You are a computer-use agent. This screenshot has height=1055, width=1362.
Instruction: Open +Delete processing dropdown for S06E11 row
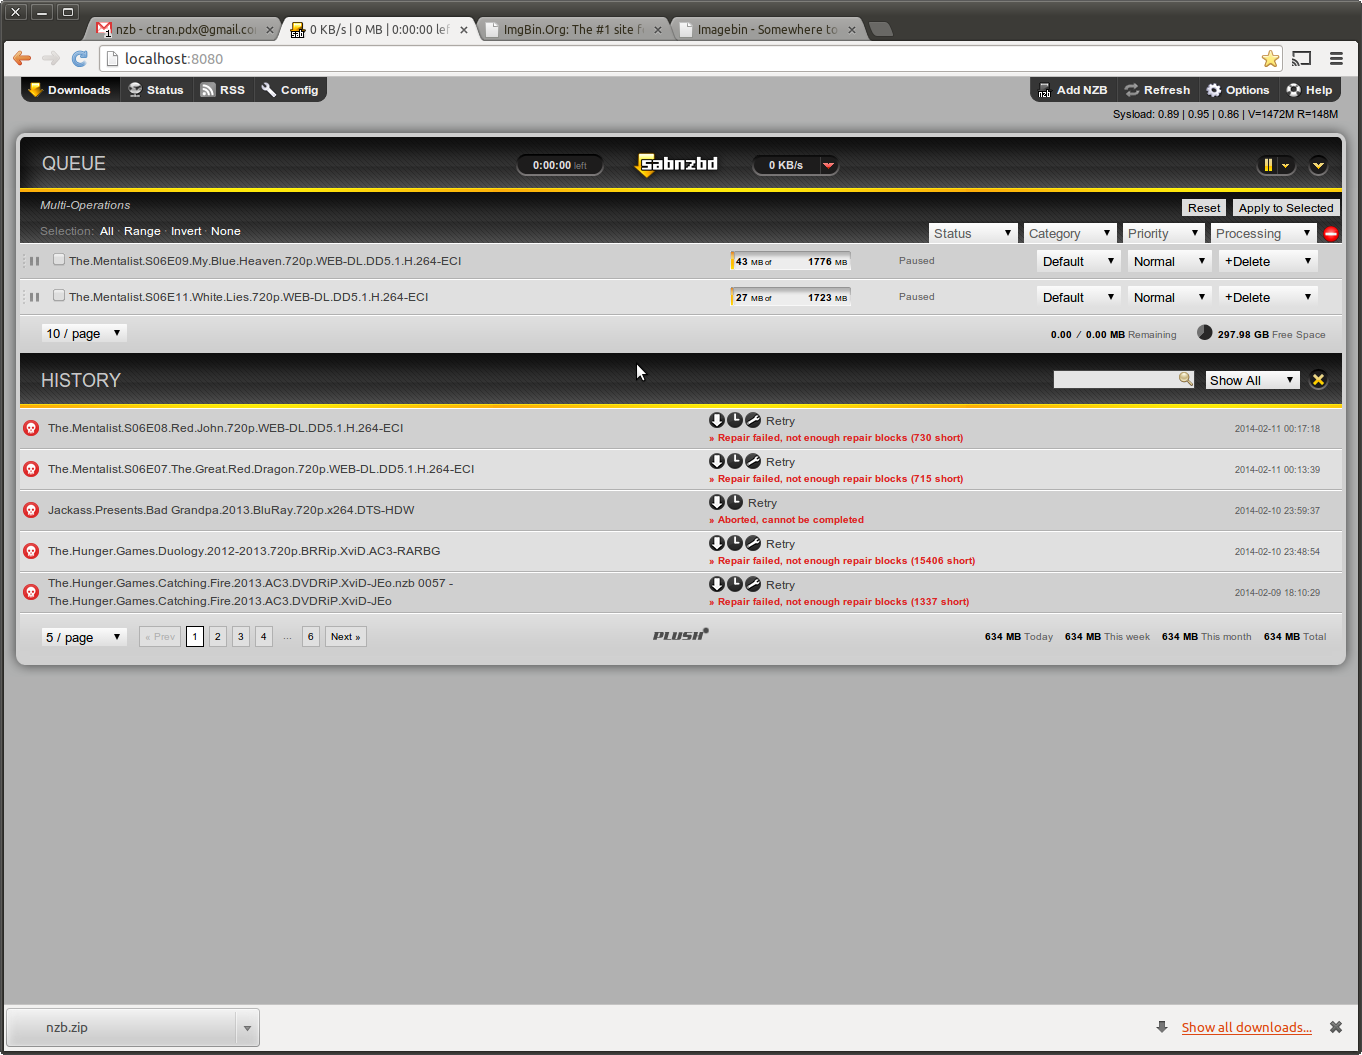(x=1268, y=297)
